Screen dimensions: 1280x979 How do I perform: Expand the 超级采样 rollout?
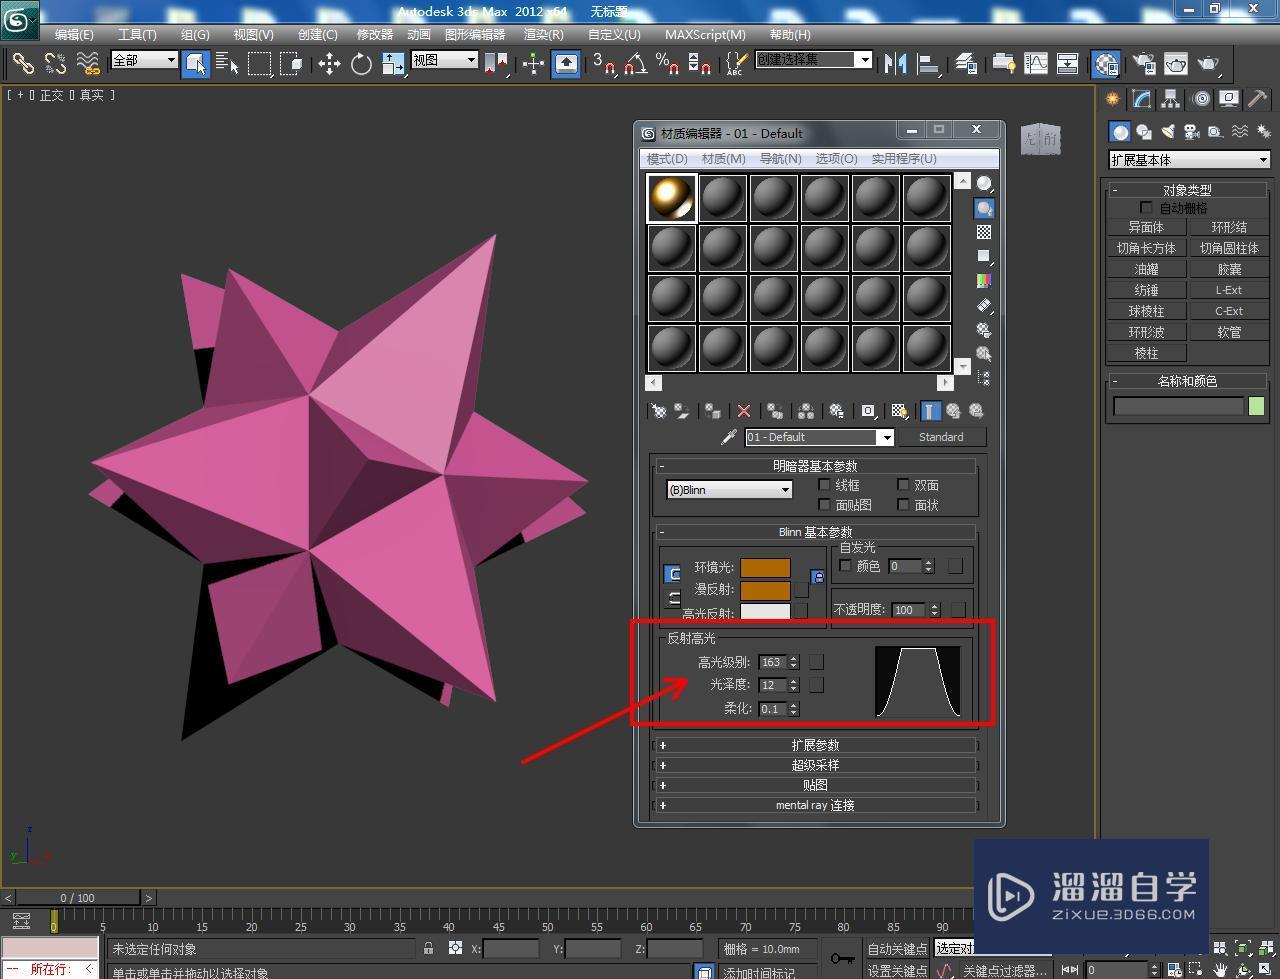click(815, 765)
